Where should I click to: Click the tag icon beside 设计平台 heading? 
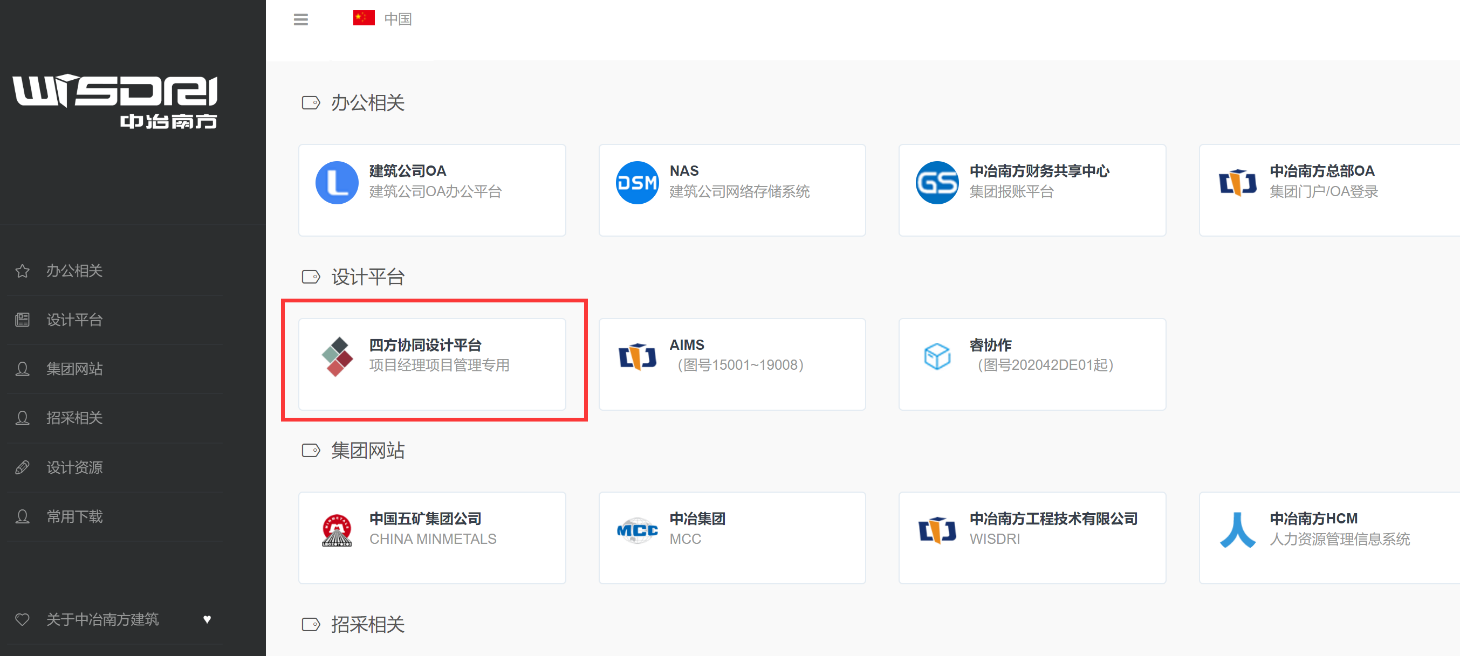pyautogui.click(x=310, y=277)
